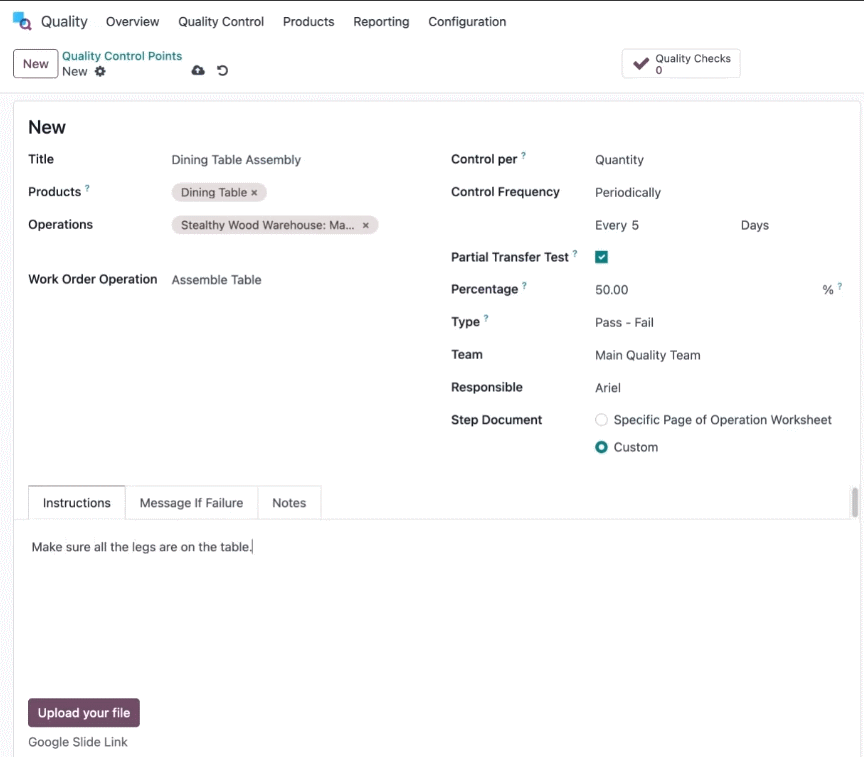864x757 pixels.
Task: Click the Upload your file button
Action: point(84,713)
